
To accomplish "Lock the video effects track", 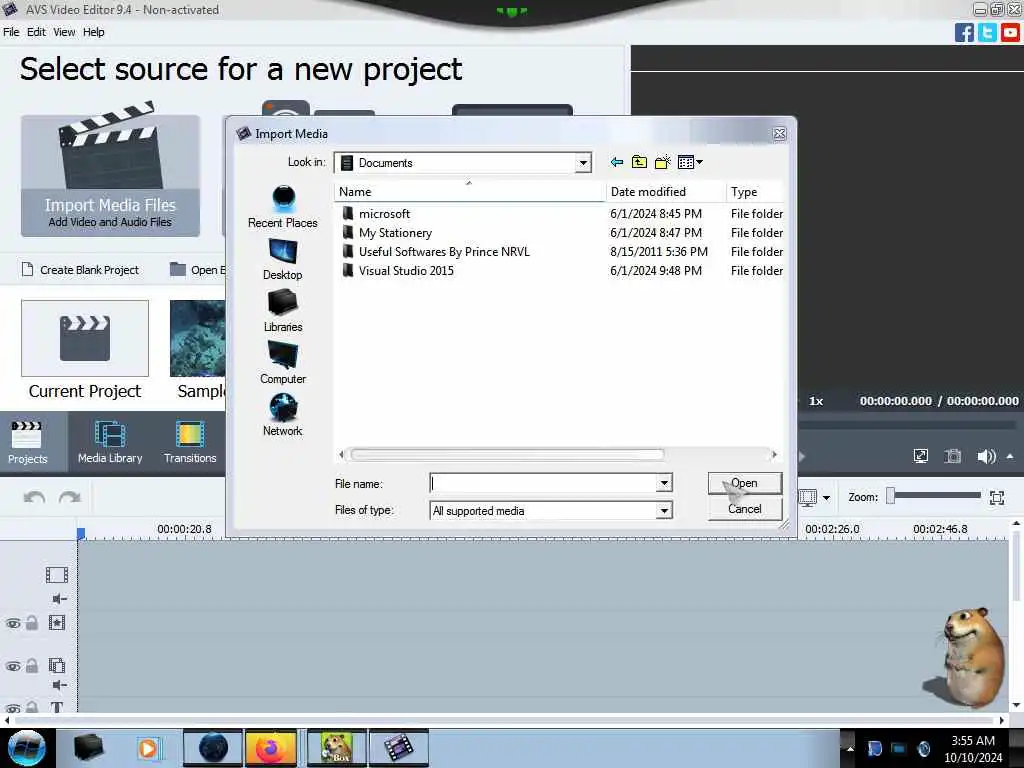I will (x=31, y=622).
